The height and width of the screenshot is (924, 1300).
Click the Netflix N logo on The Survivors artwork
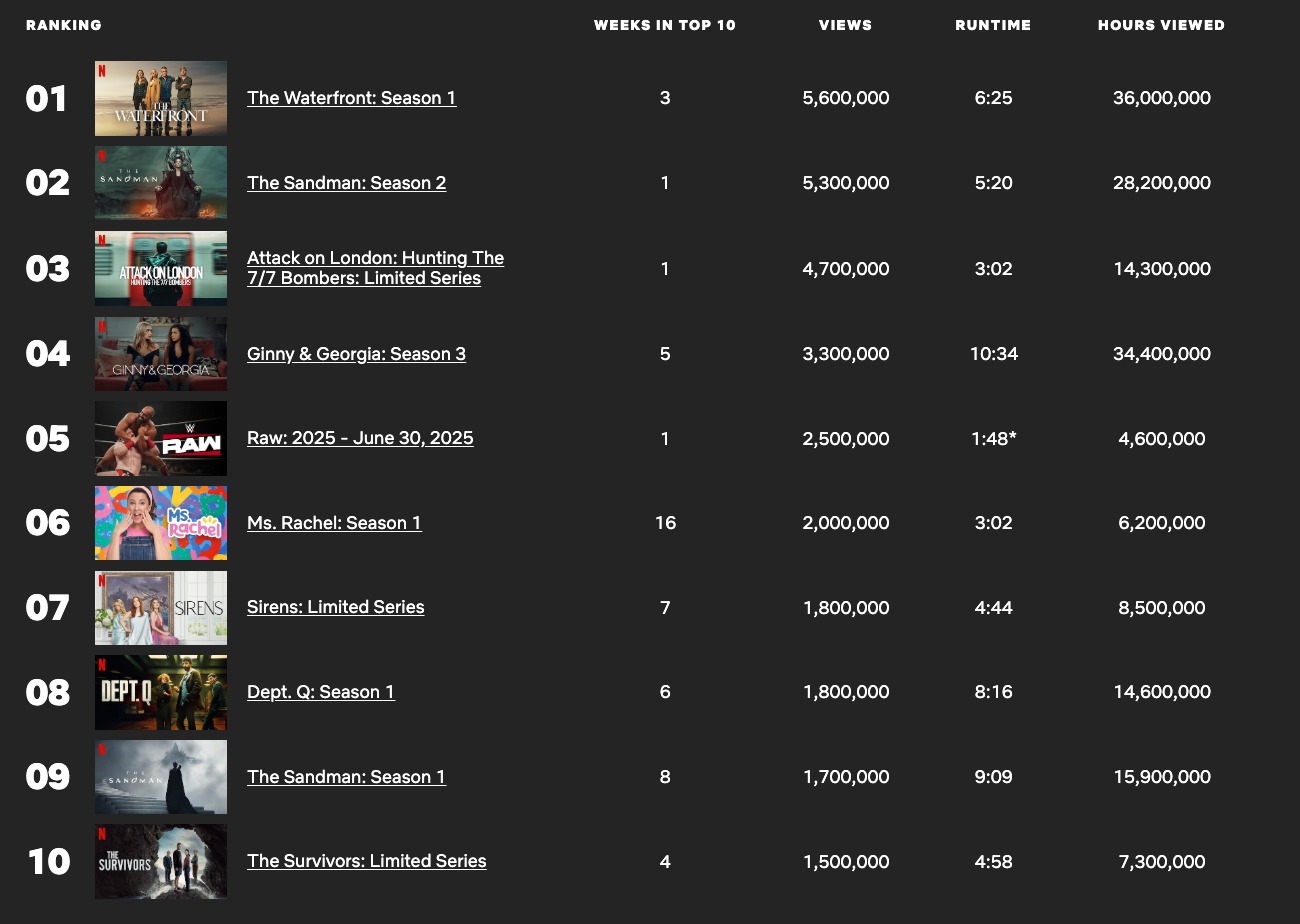102,836
